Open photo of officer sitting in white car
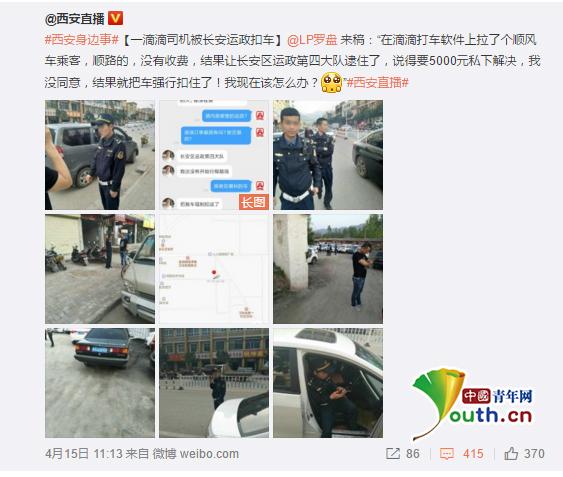The height and width of the screenshot is (477, 563). pos(328,383)
